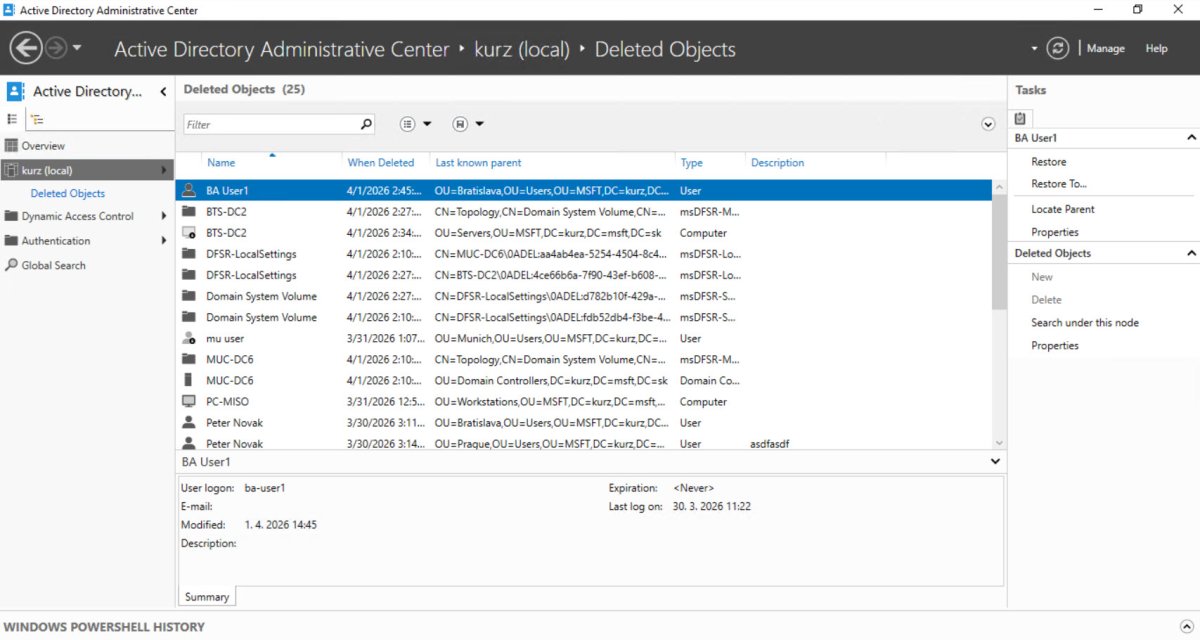Image resolution: width=1200 pixels, height=640 pixels.
Task: Refresh the Deleted Objects view
Action: [x=1057, y=48]
